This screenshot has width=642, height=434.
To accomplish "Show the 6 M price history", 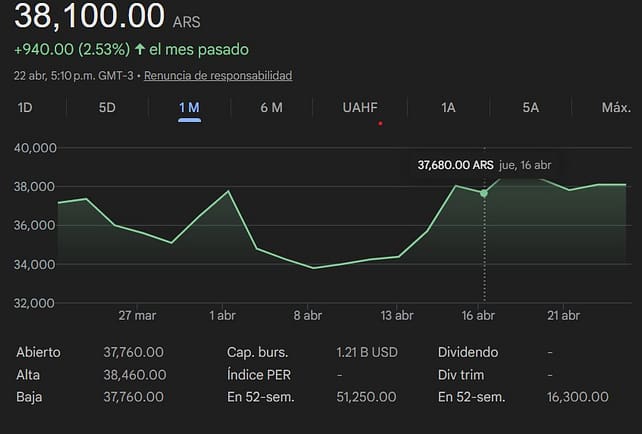I will (x=271, y=107).
